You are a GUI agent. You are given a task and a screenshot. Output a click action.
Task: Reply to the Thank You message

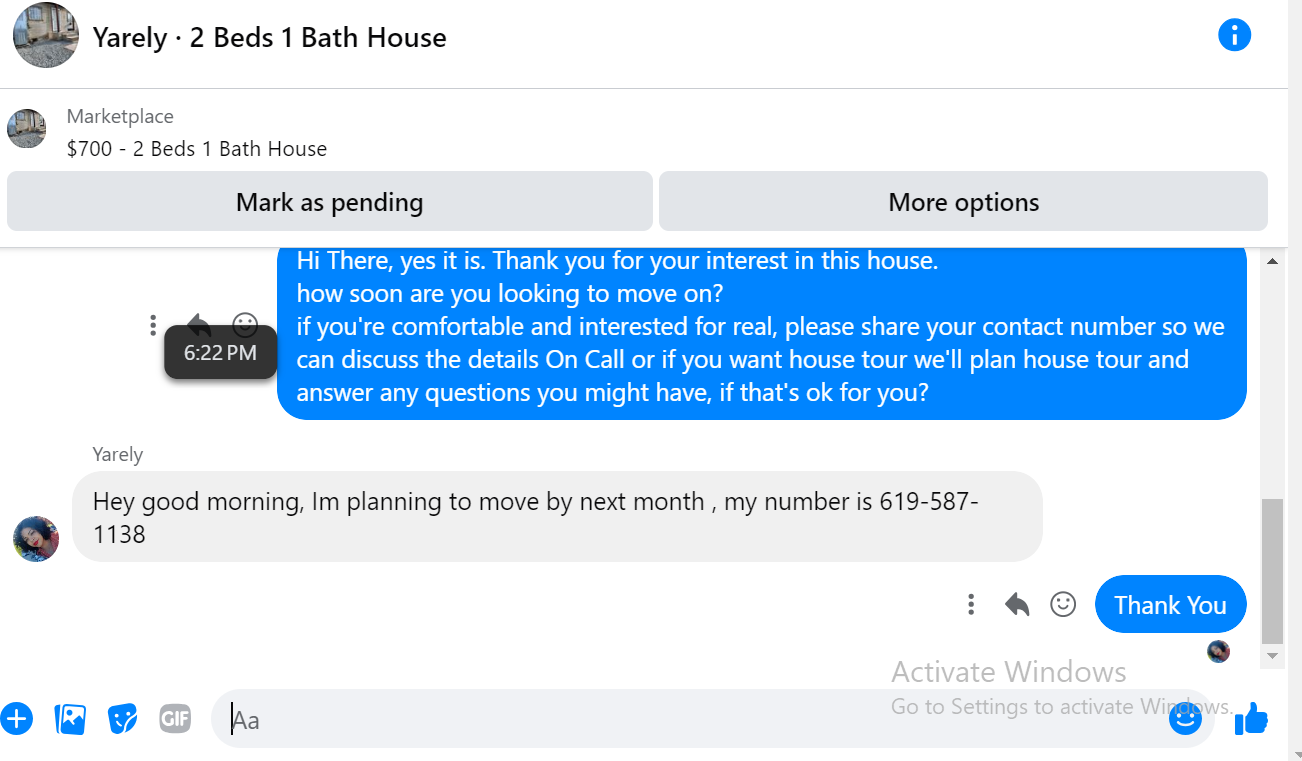pos(1017,605)
